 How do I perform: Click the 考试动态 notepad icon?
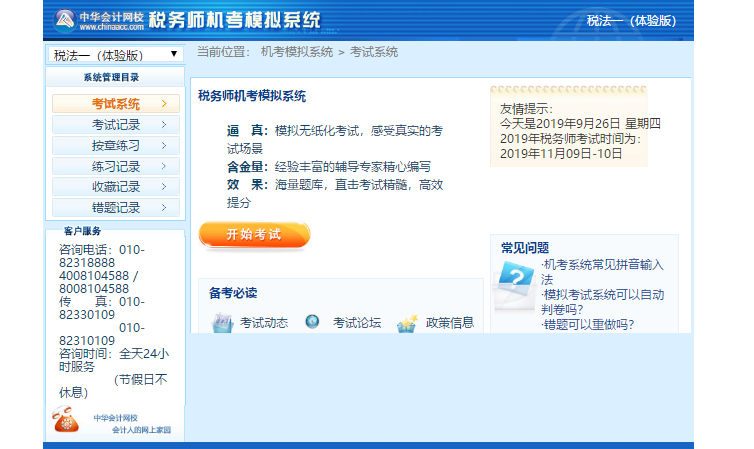222,323
